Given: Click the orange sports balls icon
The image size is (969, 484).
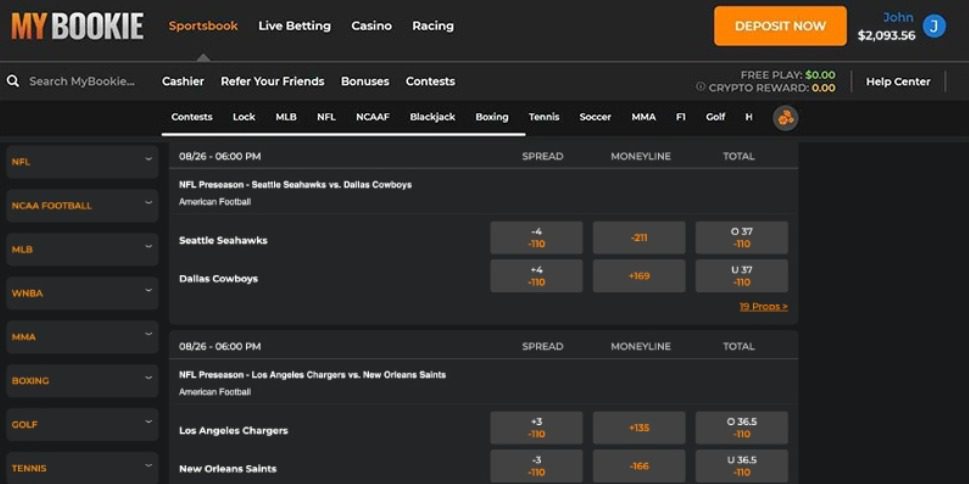Looking at the screenshot, I should [x=785, y=117].
